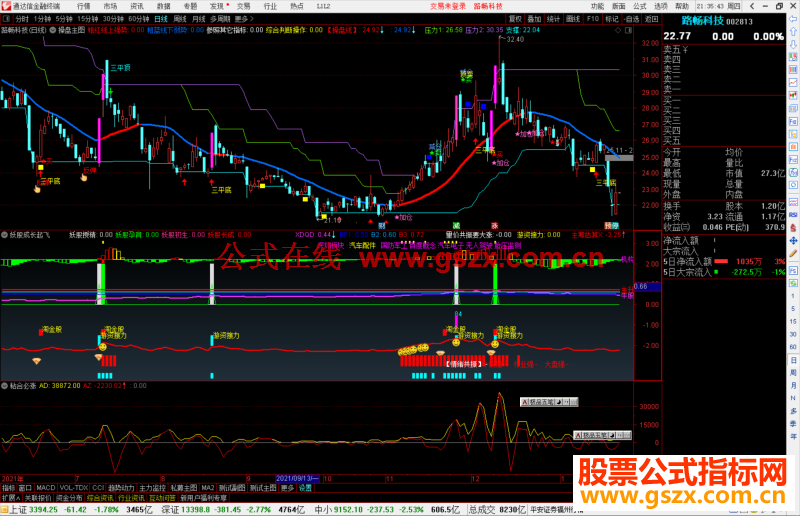Open the 互动问答 tab
This screenshot has height=516, width=800.
coord(162,498)
